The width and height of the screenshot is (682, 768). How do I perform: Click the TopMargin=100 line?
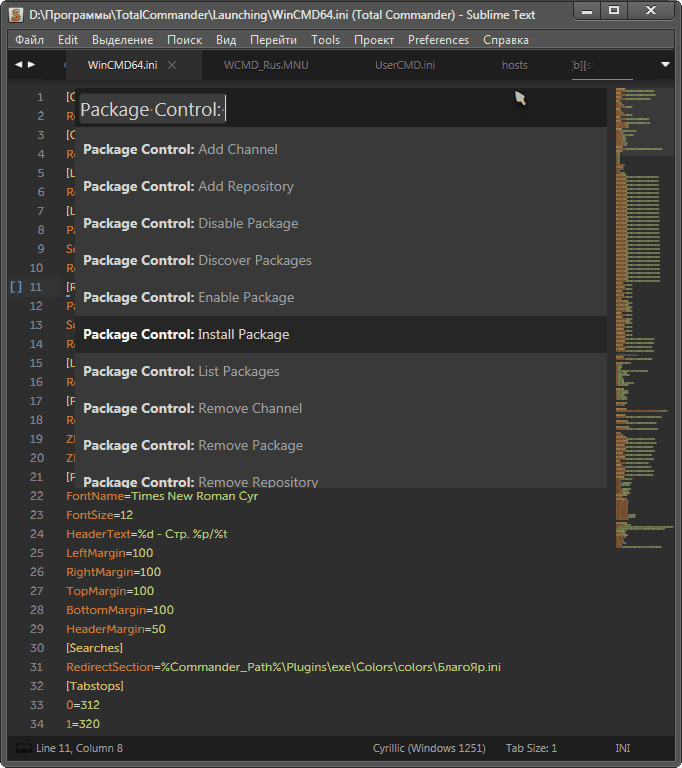point(110,591)
